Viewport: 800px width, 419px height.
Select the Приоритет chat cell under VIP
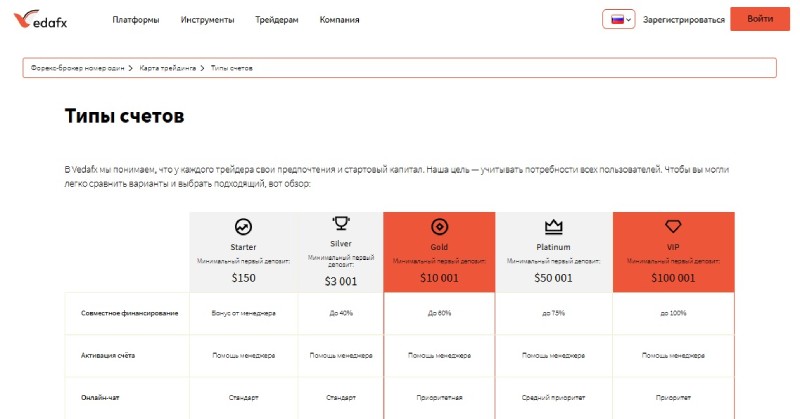pos(673,398)
